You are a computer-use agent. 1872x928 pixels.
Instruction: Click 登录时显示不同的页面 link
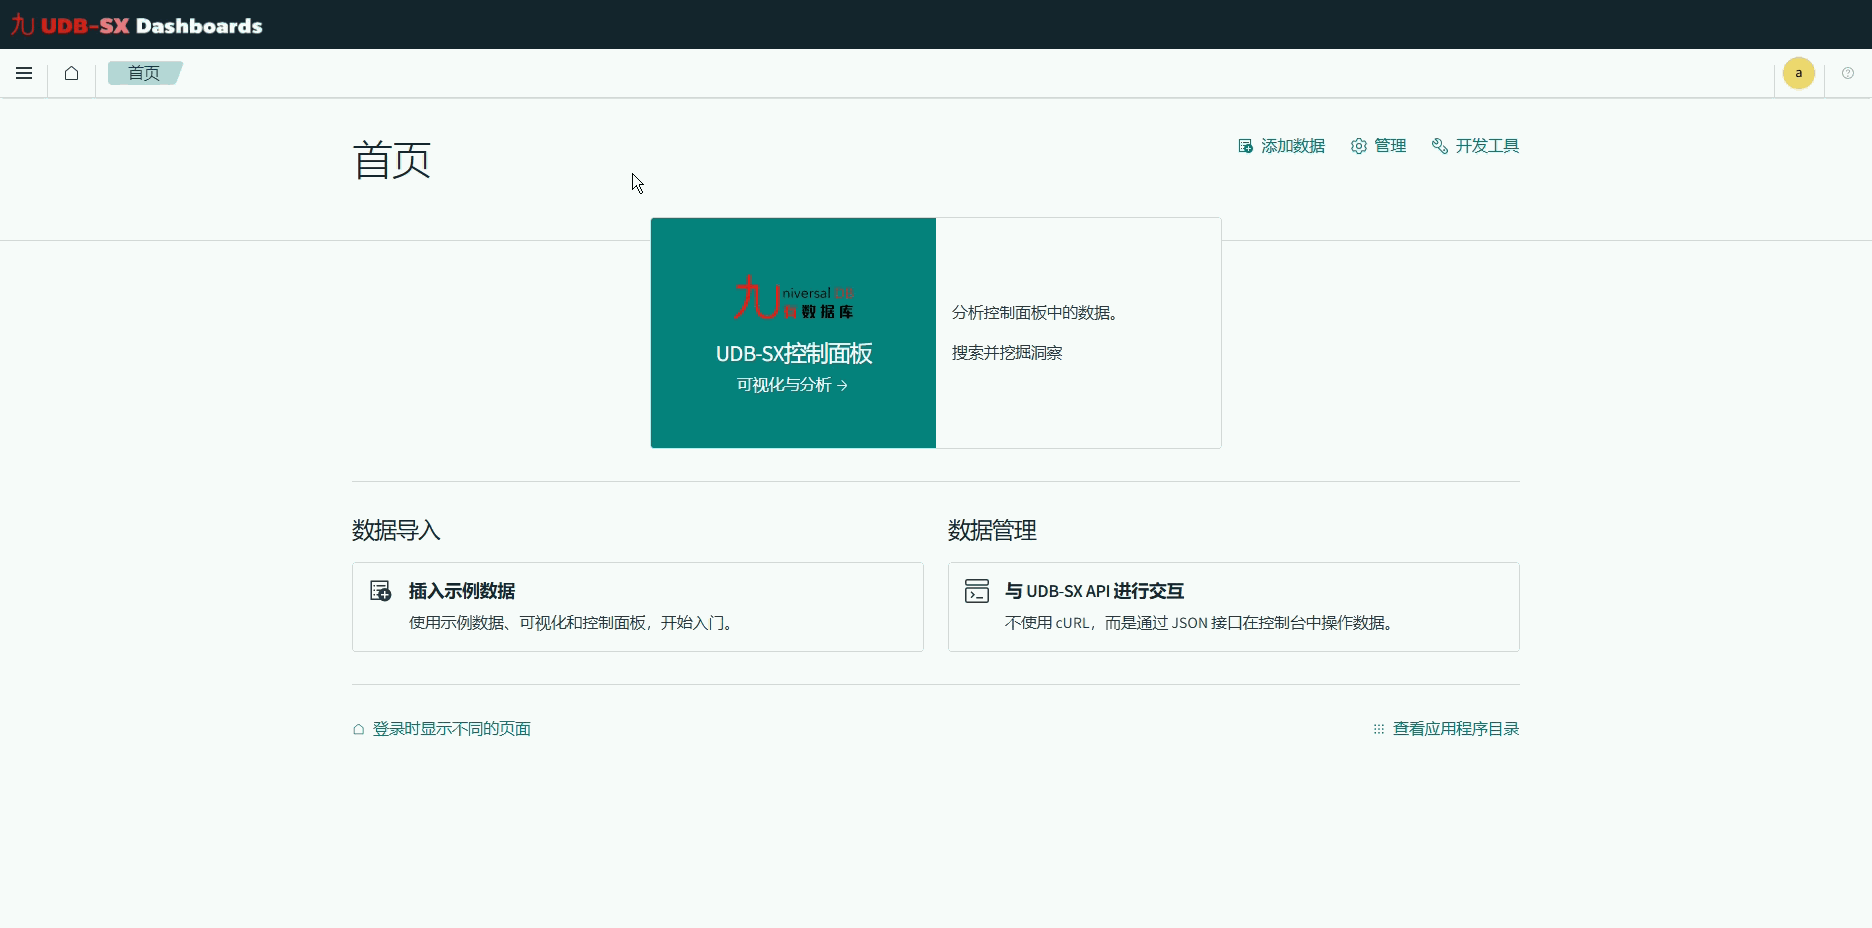tap(451, 729)
